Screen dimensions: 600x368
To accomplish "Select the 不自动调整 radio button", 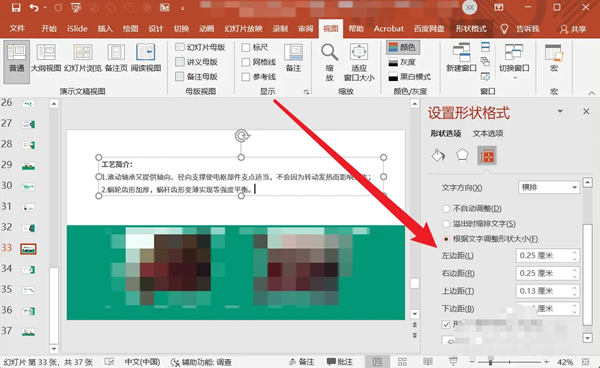I will click(446, 208).
